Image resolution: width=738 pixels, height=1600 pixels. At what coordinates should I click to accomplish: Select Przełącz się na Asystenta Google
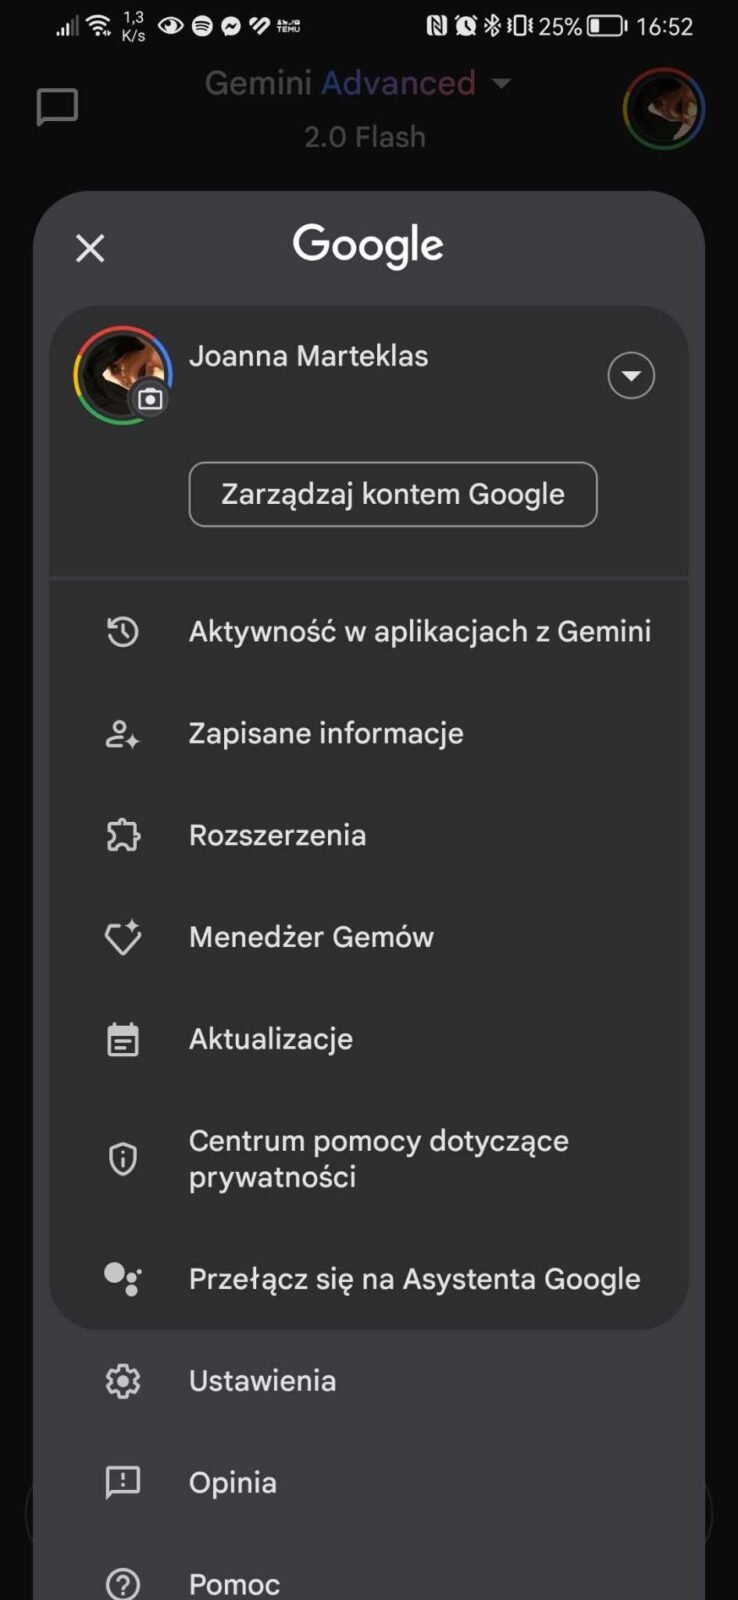pyautogui.click(x=414, y=1279)
